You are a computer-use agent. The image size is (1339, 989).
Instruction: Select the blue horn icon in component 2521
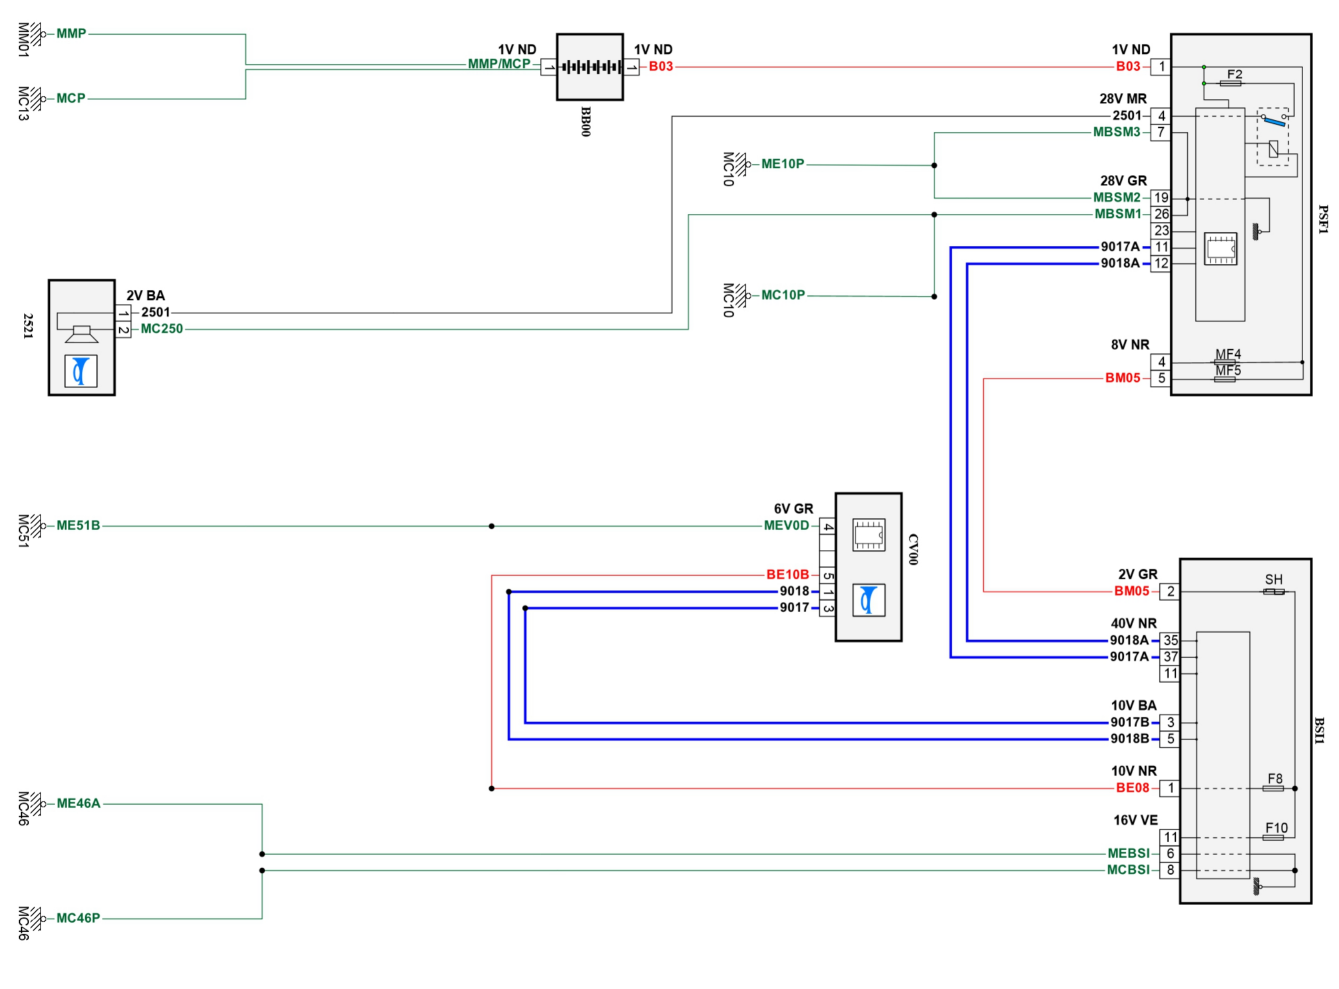[x=81, y=371]
